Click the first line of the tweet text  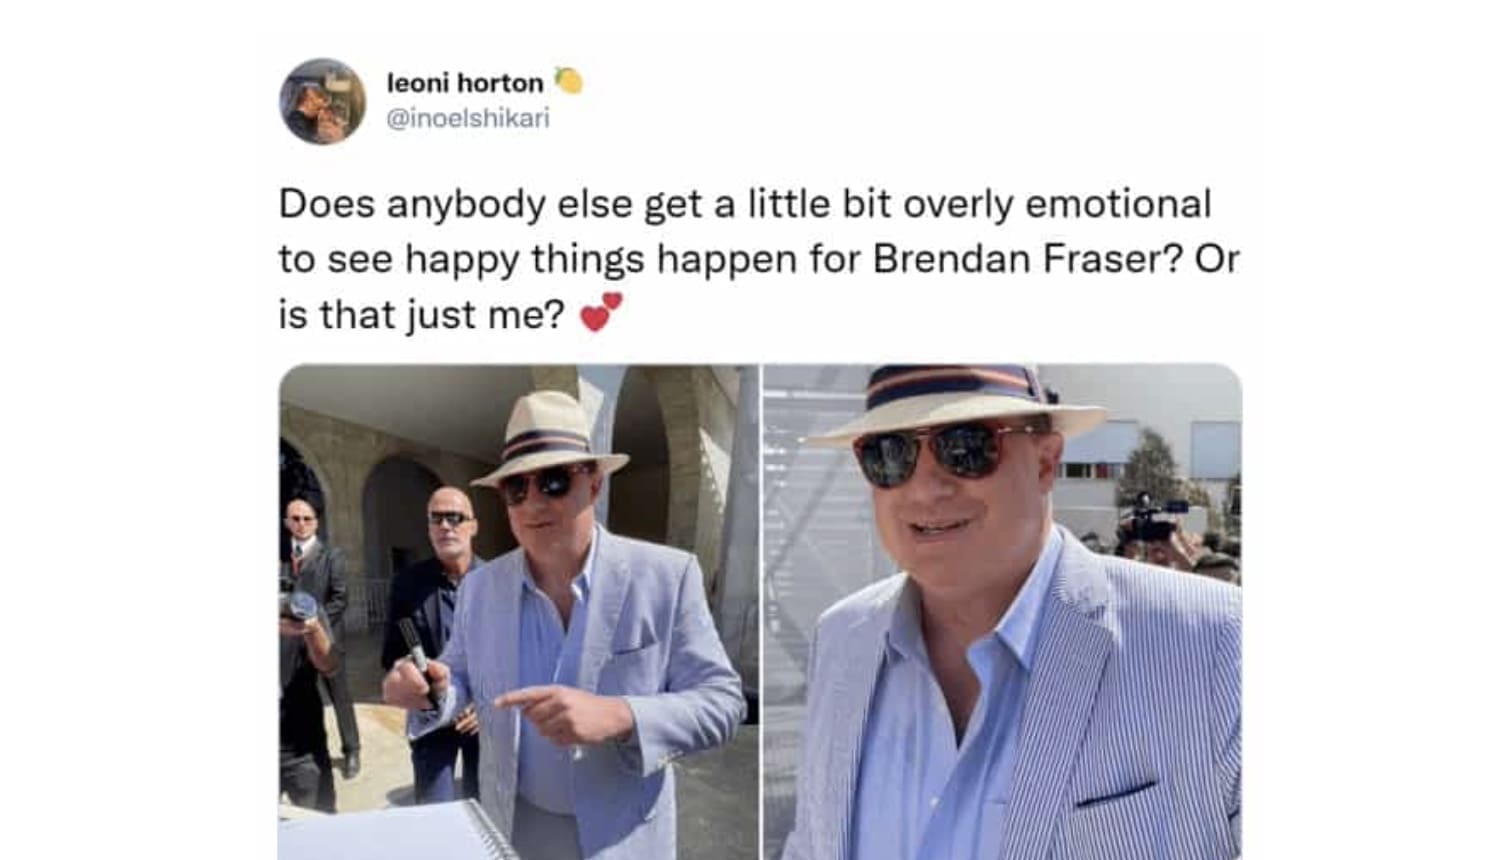click(x=745, y=204)
